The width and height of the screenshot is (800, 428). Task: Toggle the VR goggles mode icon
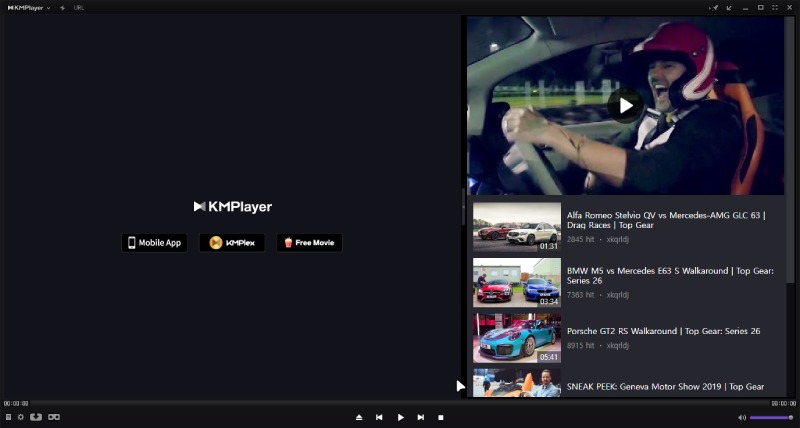pos(54,417)
